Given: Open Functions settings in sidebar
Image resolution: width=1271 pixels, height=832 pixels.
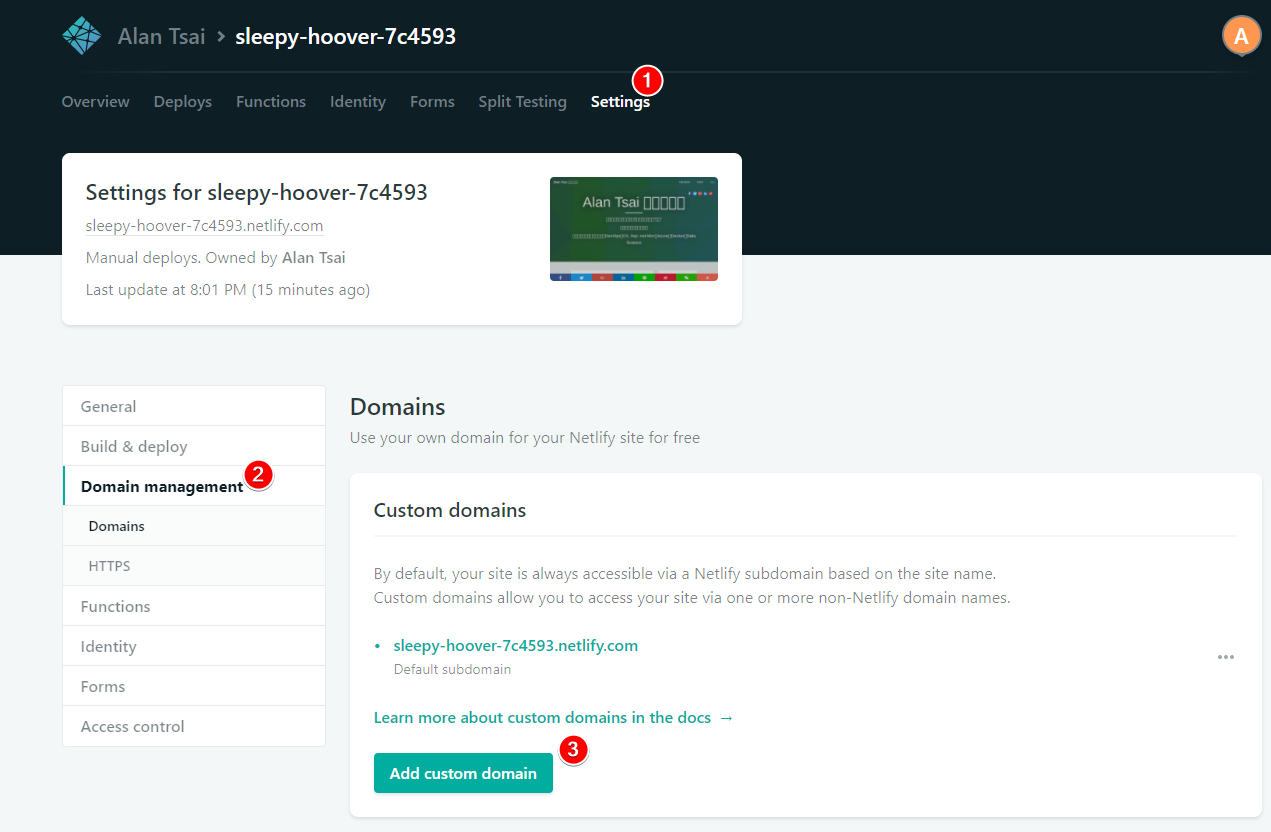Looking at the screenshot, I should point(194,606).
